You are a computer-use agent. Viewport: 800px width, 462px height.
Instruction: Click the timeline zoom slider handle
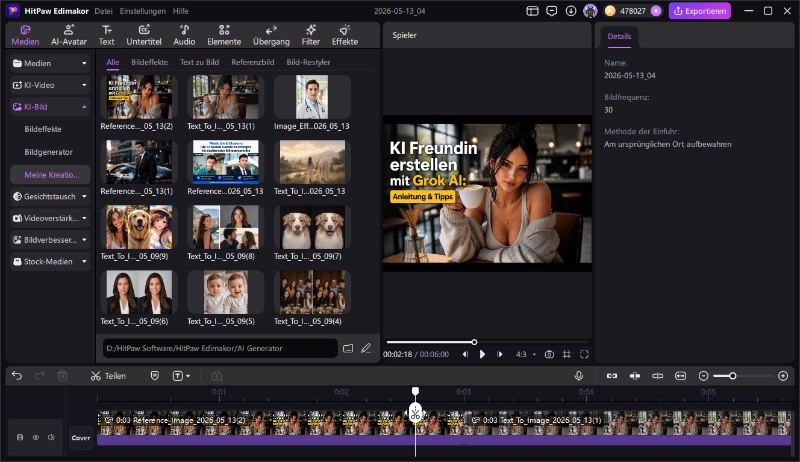point(732,376)
